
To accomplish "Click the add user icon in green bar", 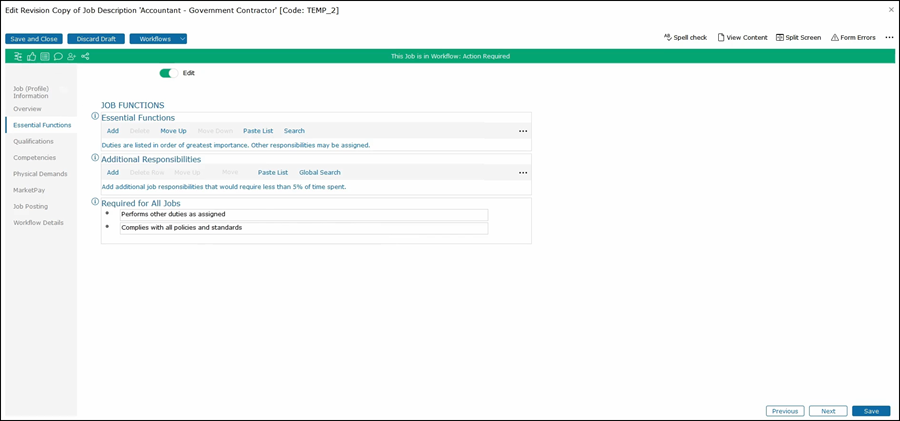I will click(71, 56).
